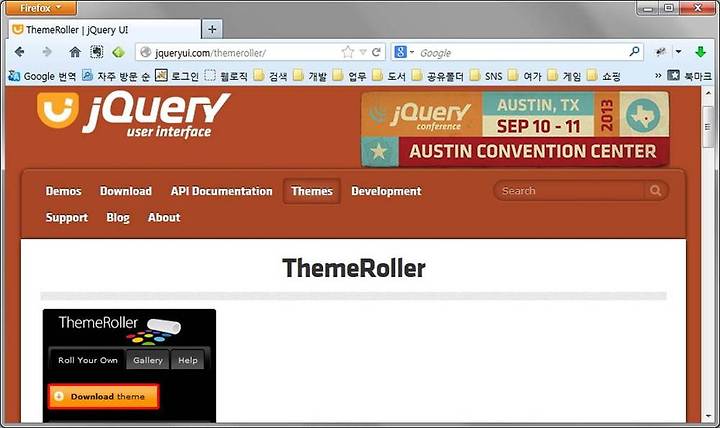Screen dimensions: 720x428
Task: Click the Download theme button
Action: click(x=104, y=396)
